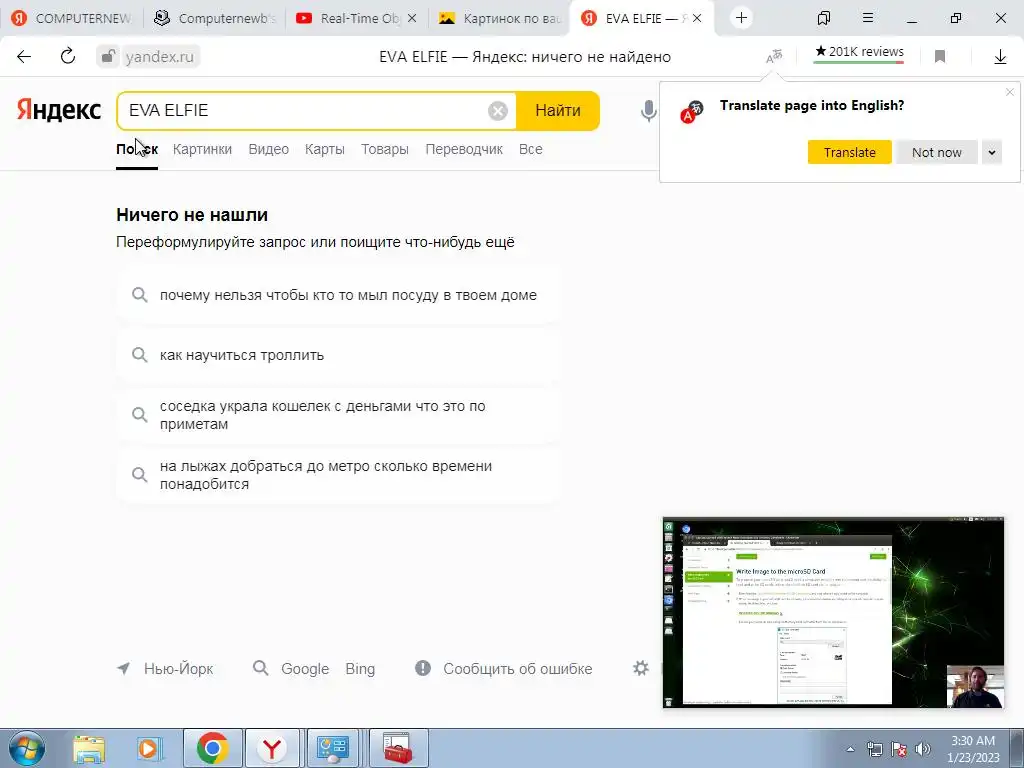Open site security info via the lock icon

pyautogui.click(x=108, y=57)
